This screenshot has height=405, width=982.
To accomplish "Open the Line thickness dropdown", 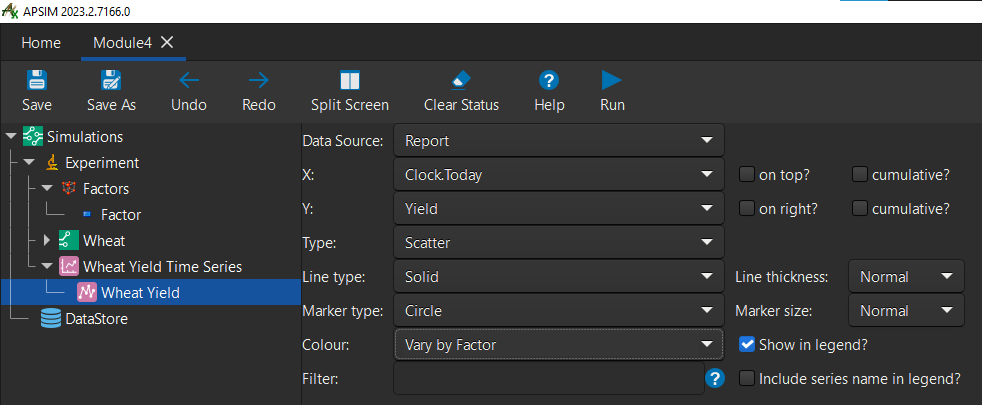I will (906, 276).
